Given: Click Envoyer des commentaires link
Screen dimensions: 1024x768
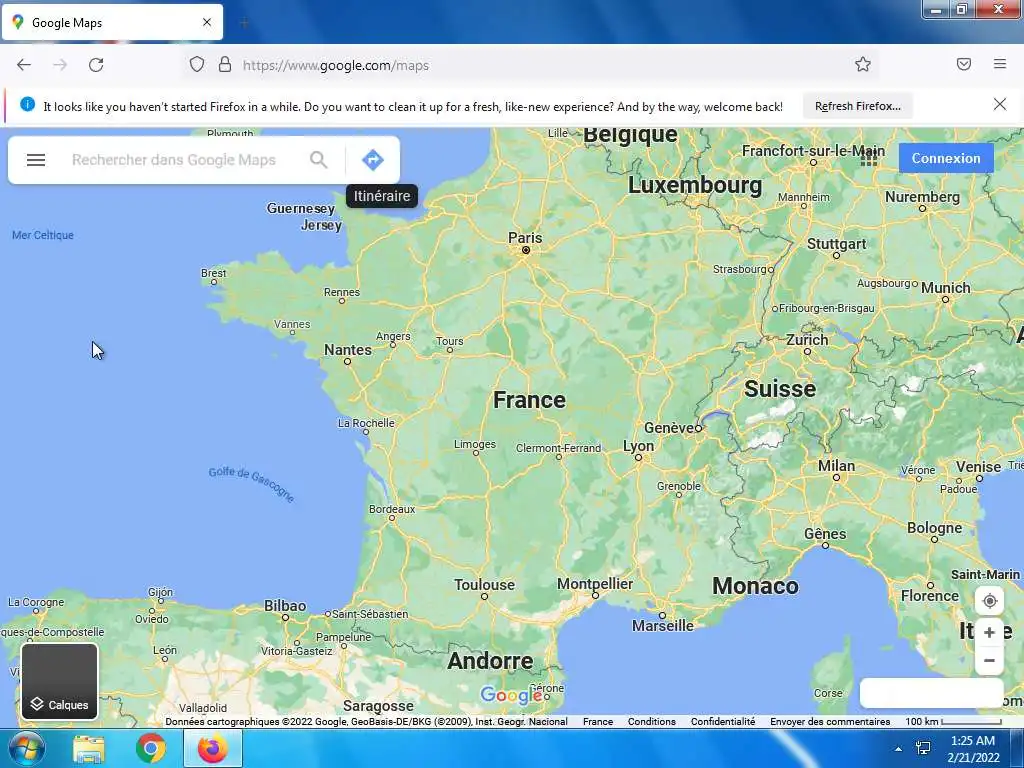Looking at the screenshot, I should 830,722.
